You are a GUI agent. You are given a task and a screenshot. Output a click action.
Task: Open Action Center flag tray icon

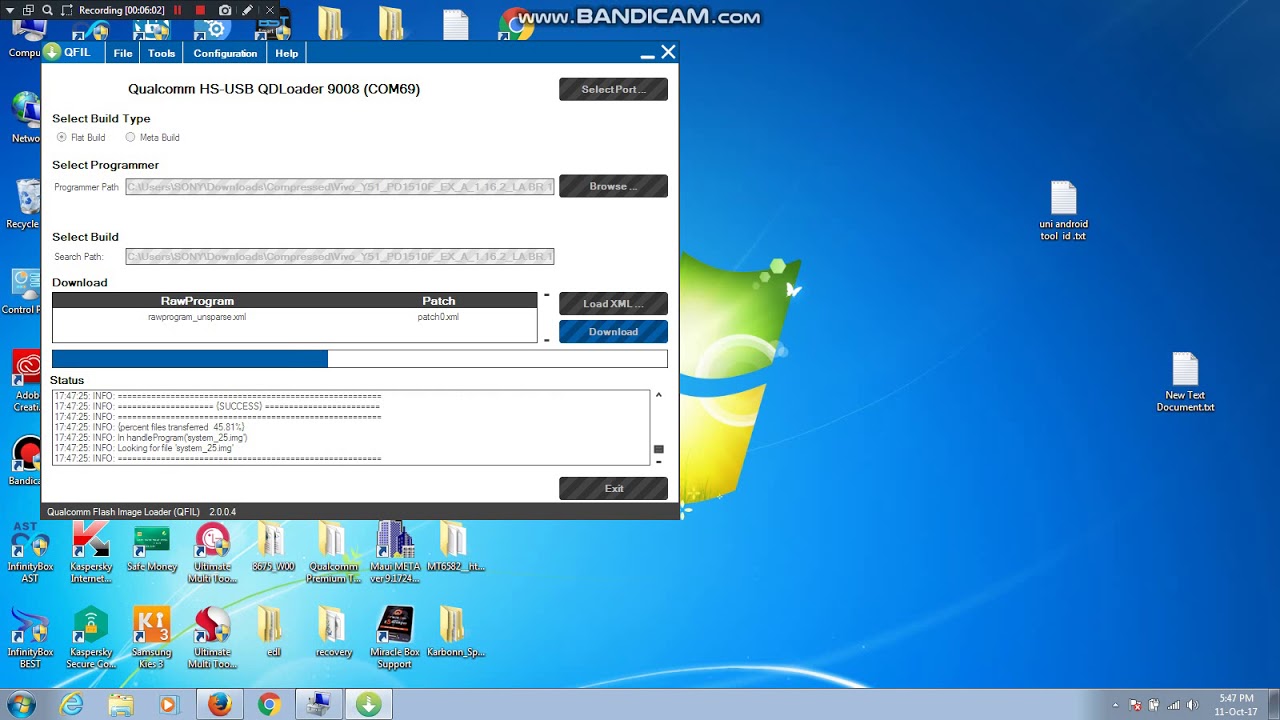[1136, 705]
